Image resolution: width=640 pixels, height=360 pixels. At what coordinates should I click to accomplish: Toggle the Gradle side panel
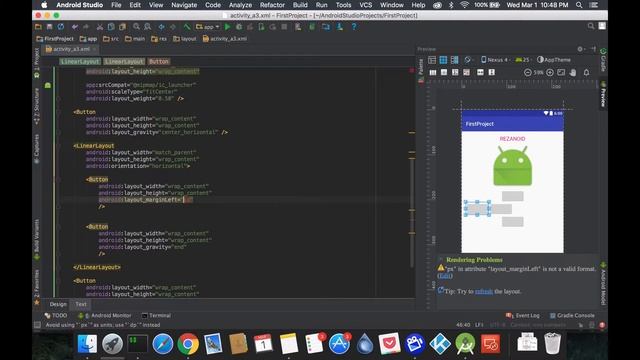(x=603, y=60)
